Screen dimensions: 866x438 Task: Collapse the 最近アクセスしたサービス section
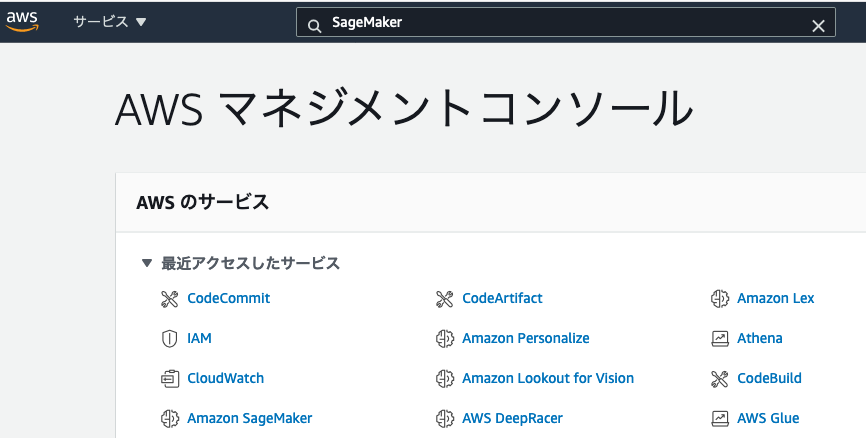(146, 263)
